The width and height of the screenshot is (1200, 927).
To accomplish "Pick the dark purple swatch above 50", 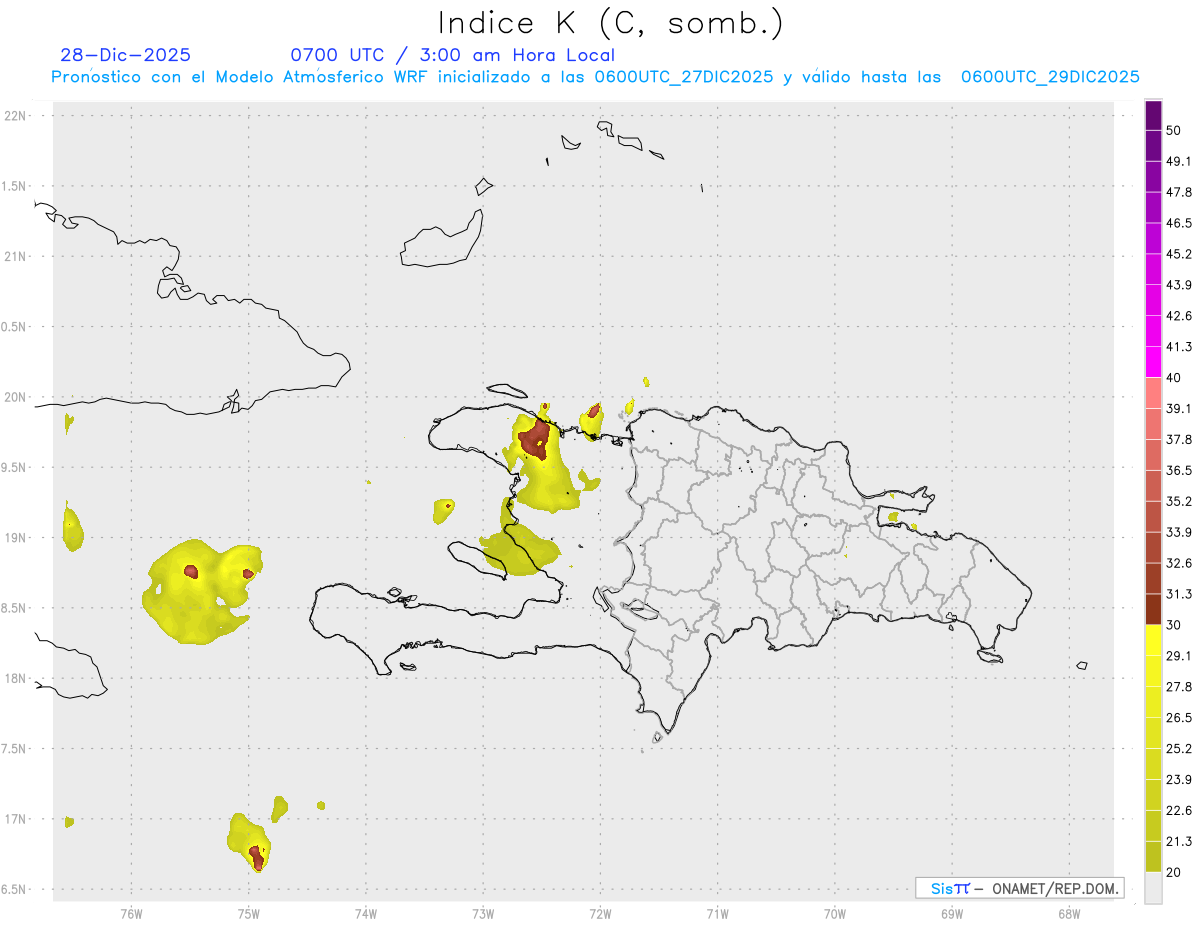I will (1154, 116).
